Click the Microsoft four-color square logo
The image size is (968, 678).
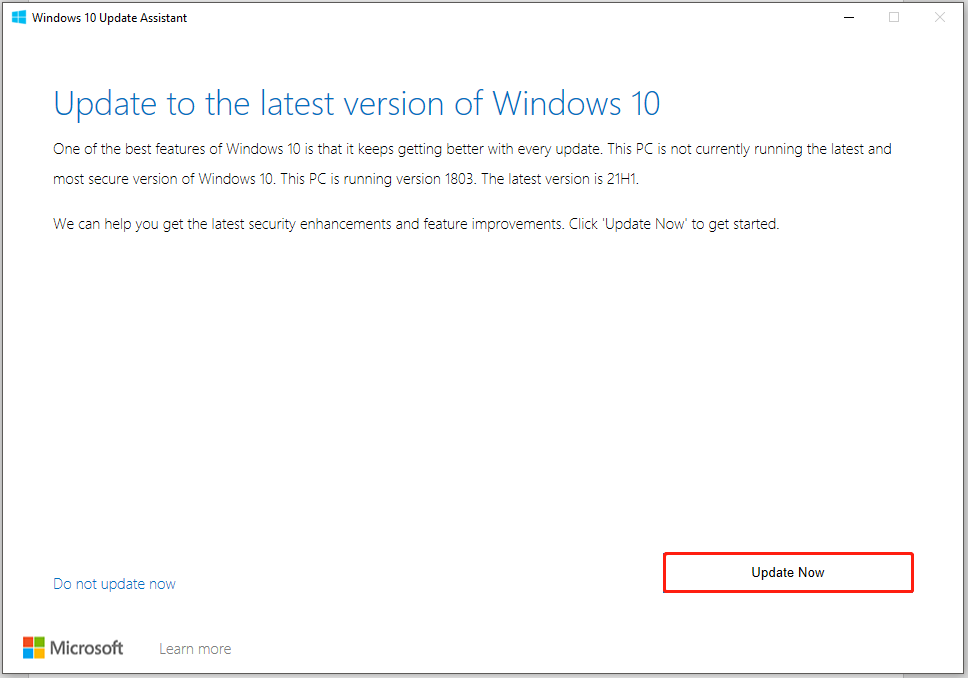pos(34,648)
